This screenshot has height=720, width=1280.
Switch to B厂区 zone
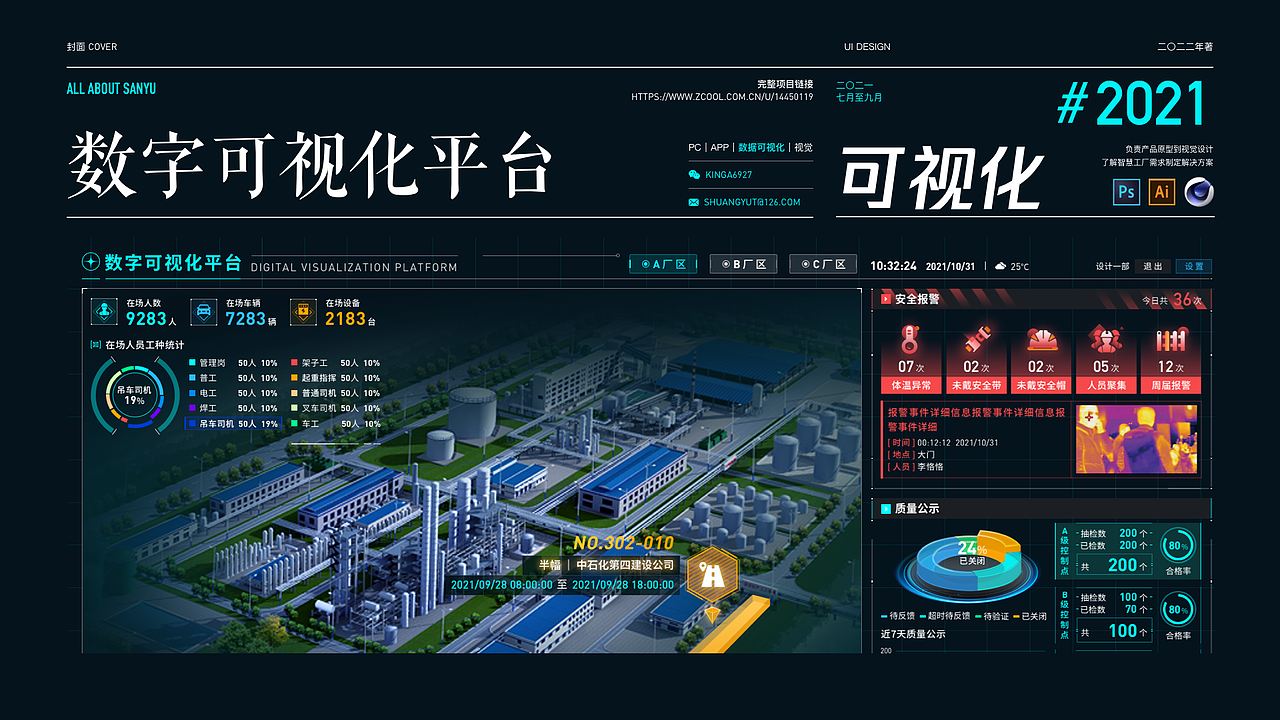743,263
